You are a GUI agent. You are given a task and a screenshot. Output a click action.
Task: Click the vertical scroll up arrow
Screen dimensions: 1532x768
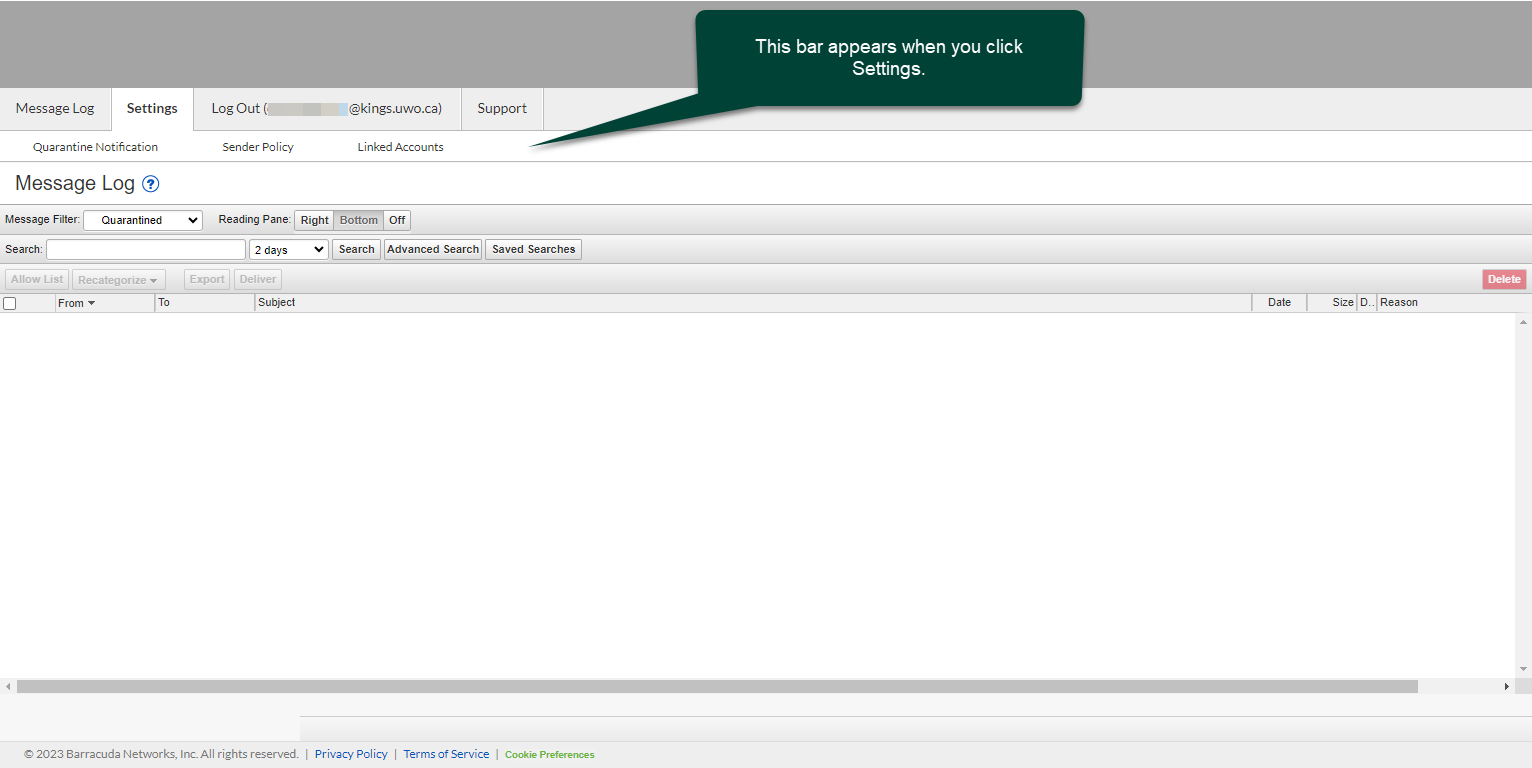pos(1523,322)
